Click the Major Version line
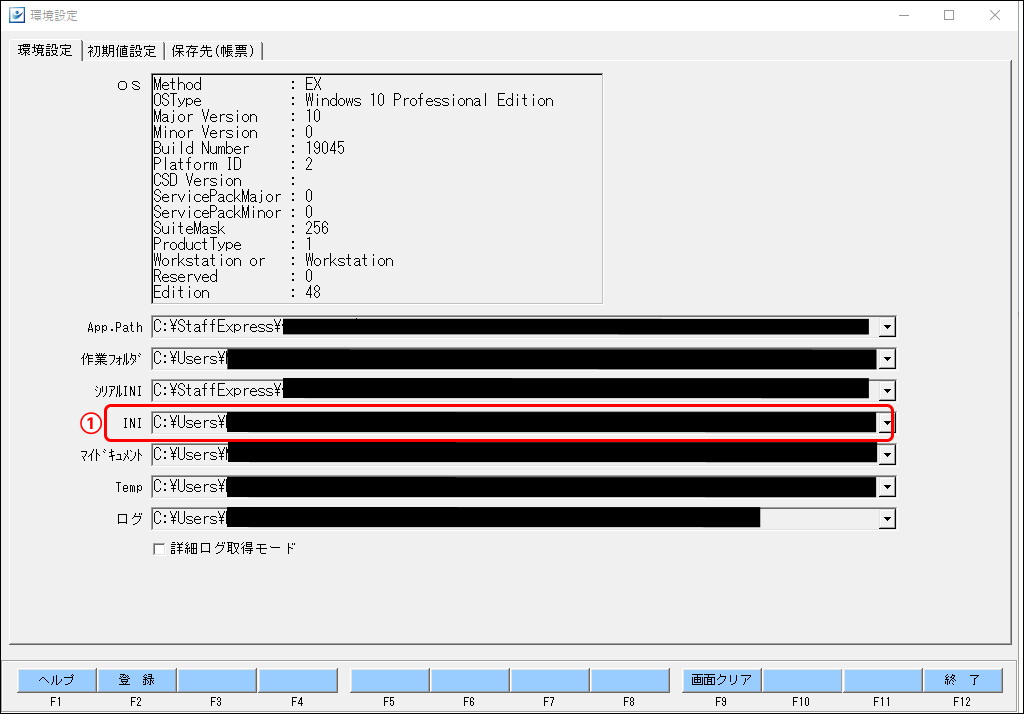 coord(237,116)
